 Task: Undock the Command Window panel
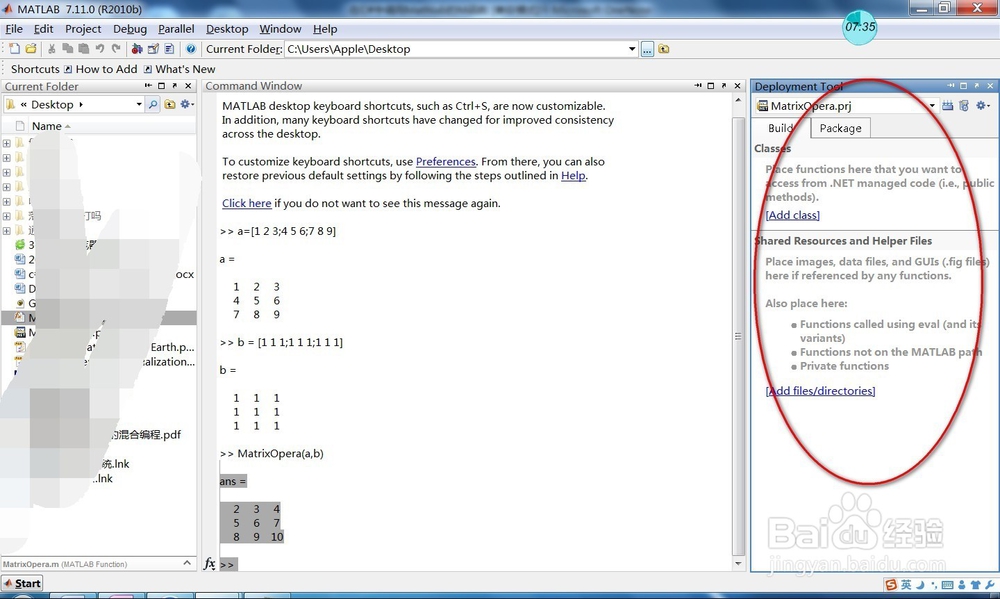tap(724, 85)
